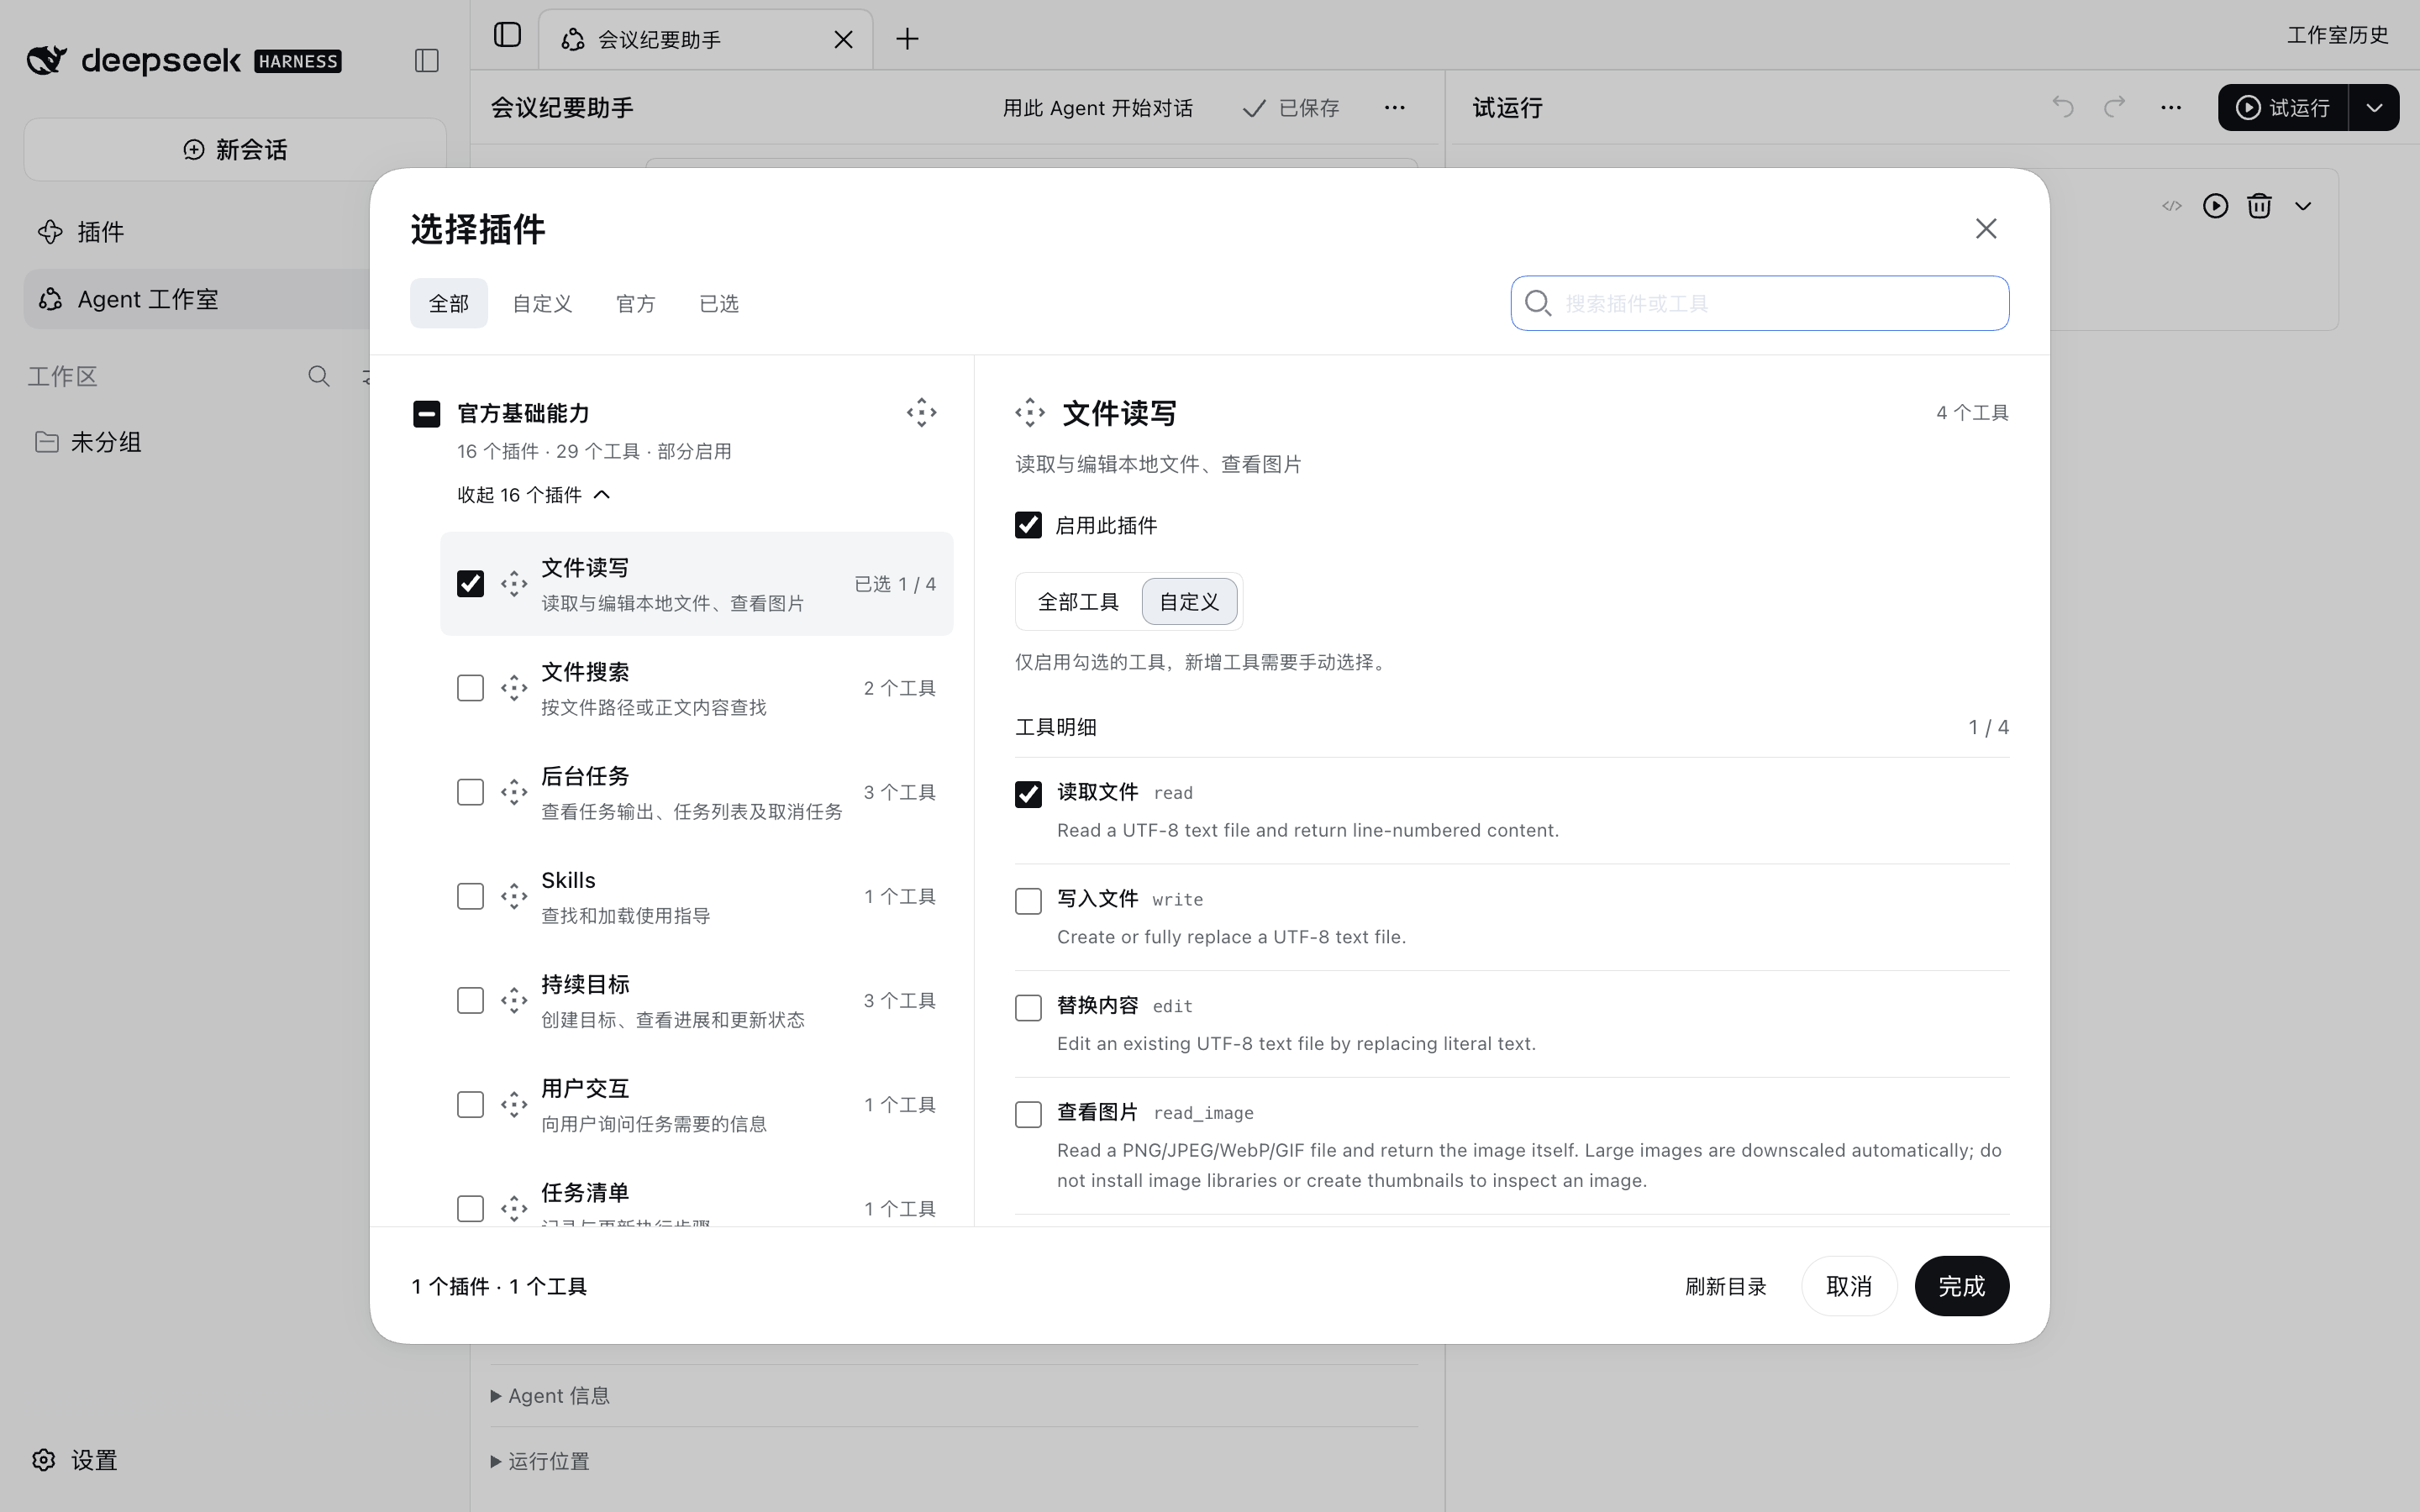Check the 任务清单 plugin checkbox
The image size is (2420, 1512).
coord(470,1208)
